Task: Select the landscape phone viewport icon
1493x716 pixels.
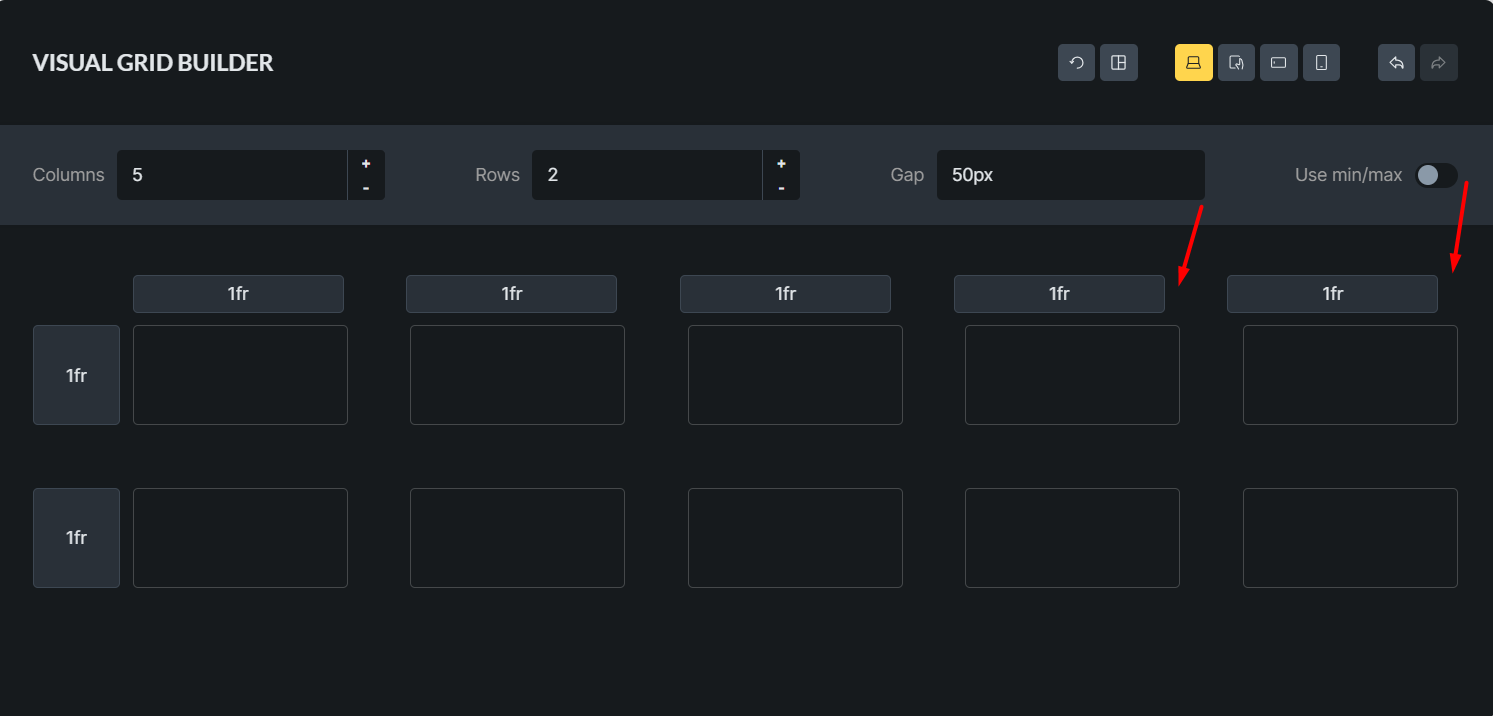Action: pyautogui.click(x=1278, y=63)
